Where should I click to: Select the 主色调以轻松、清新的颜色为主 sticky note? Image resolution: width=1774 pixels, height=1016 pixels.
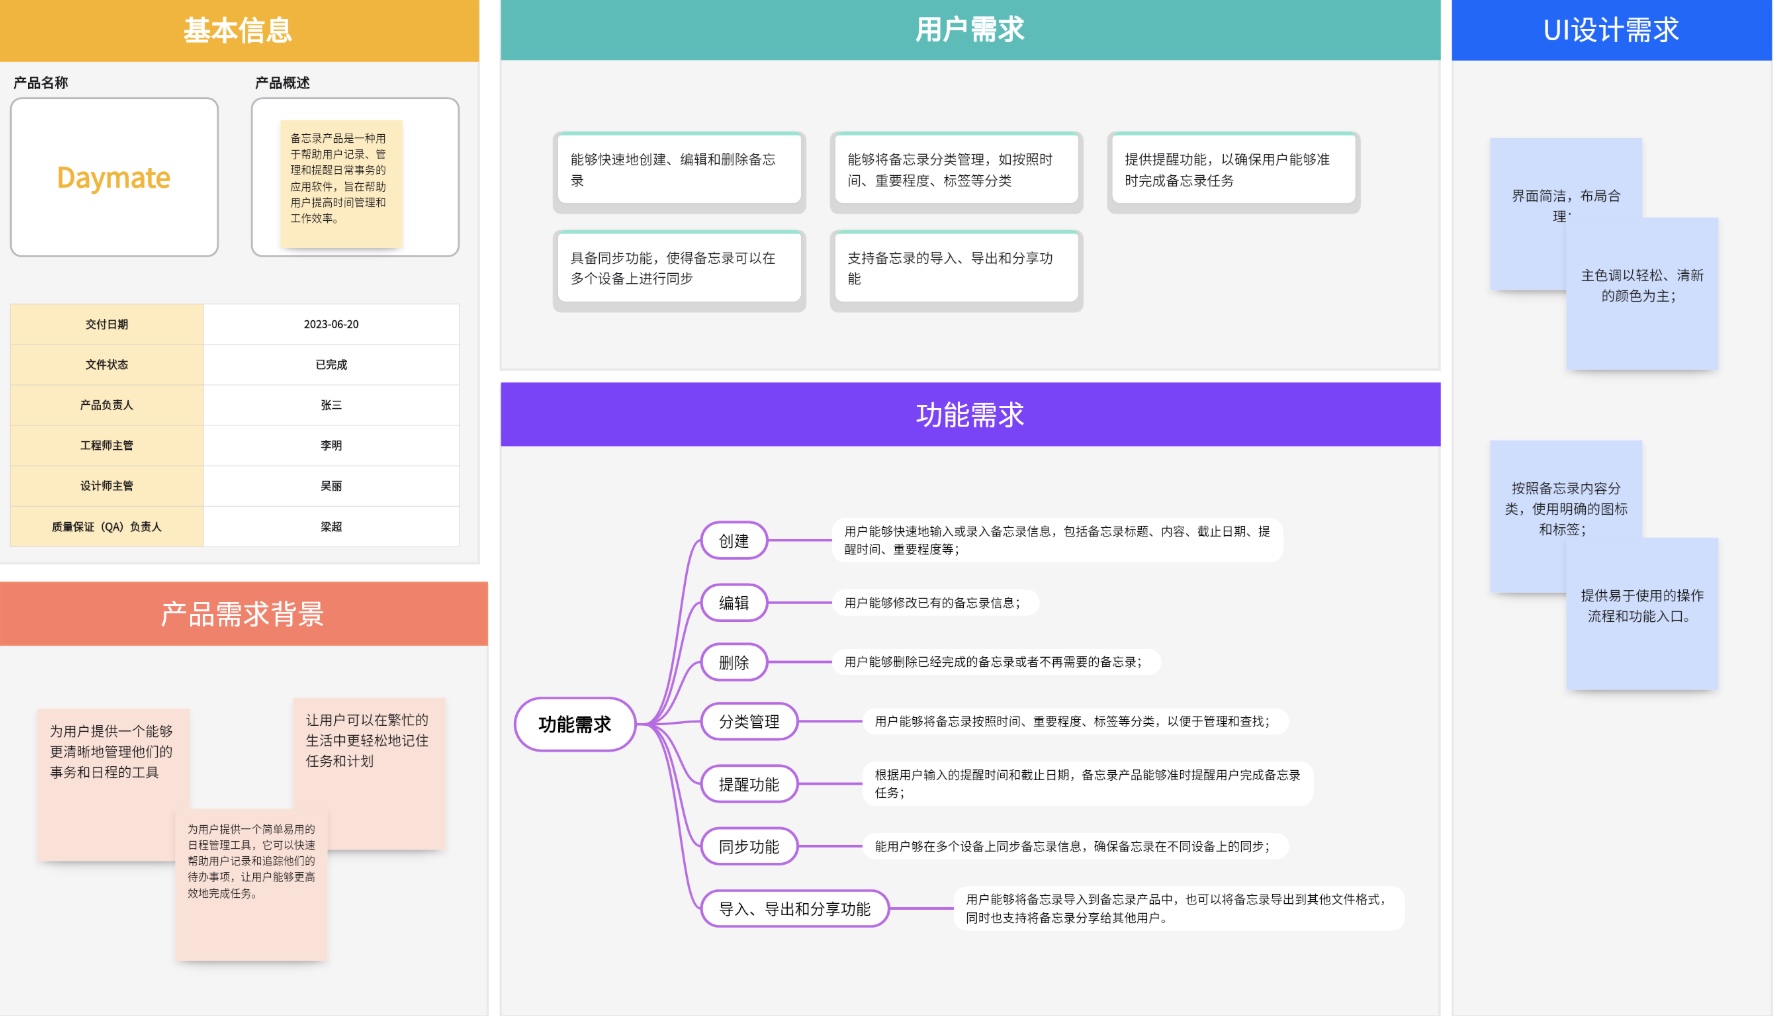[x=1642, y=294]
